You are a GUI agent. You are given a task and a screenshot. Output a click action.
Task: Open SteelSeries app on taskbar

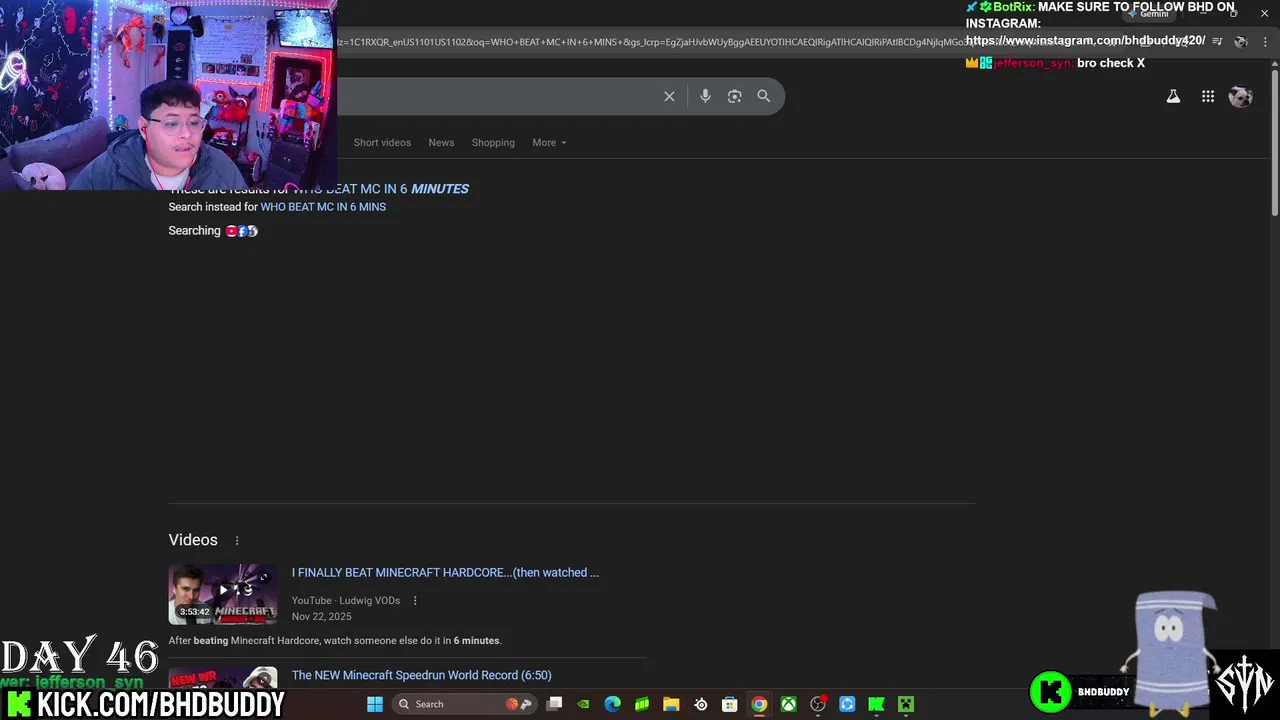click(700, 704)
